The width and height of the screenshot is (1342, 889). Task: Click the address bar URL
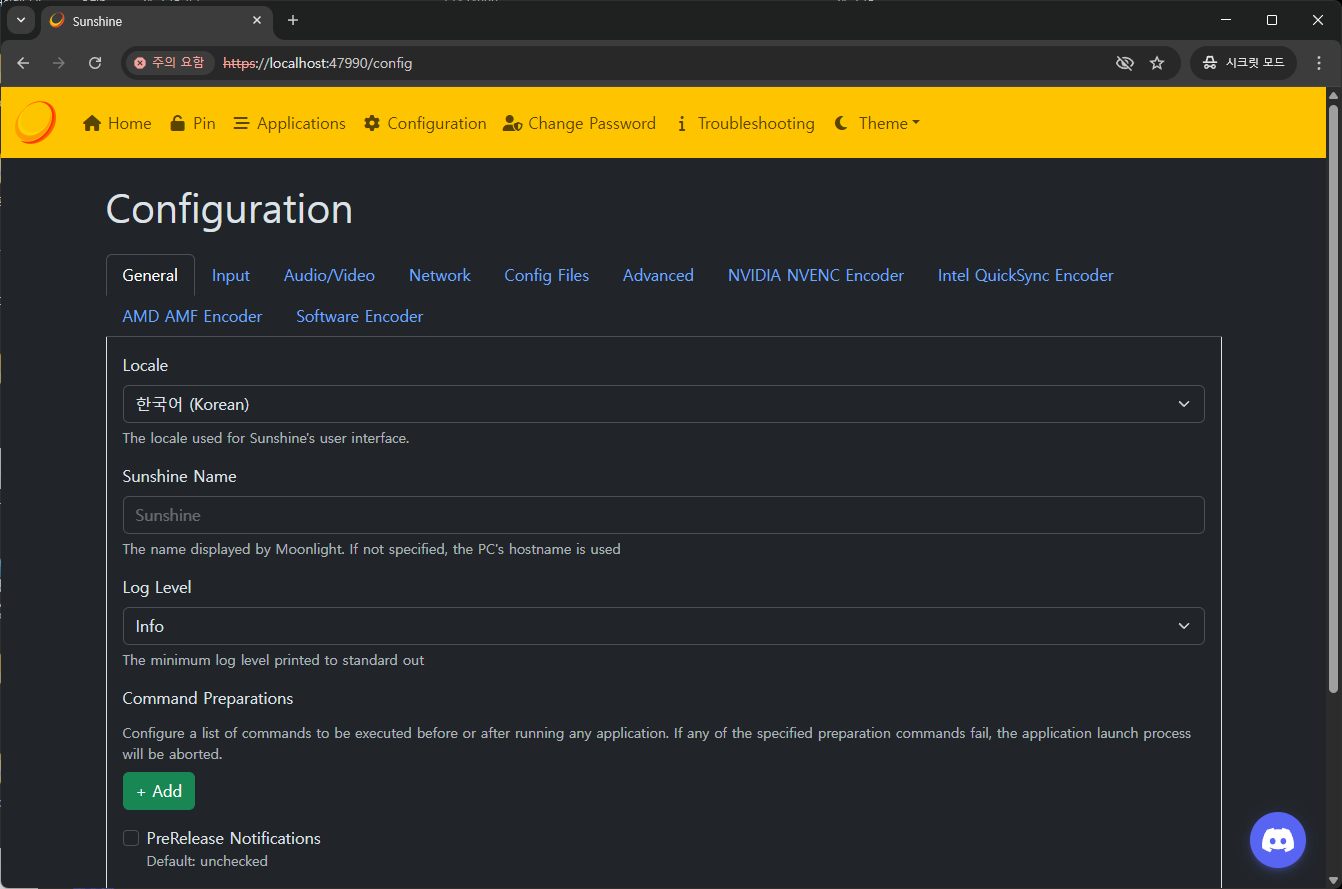coord(317,63)
